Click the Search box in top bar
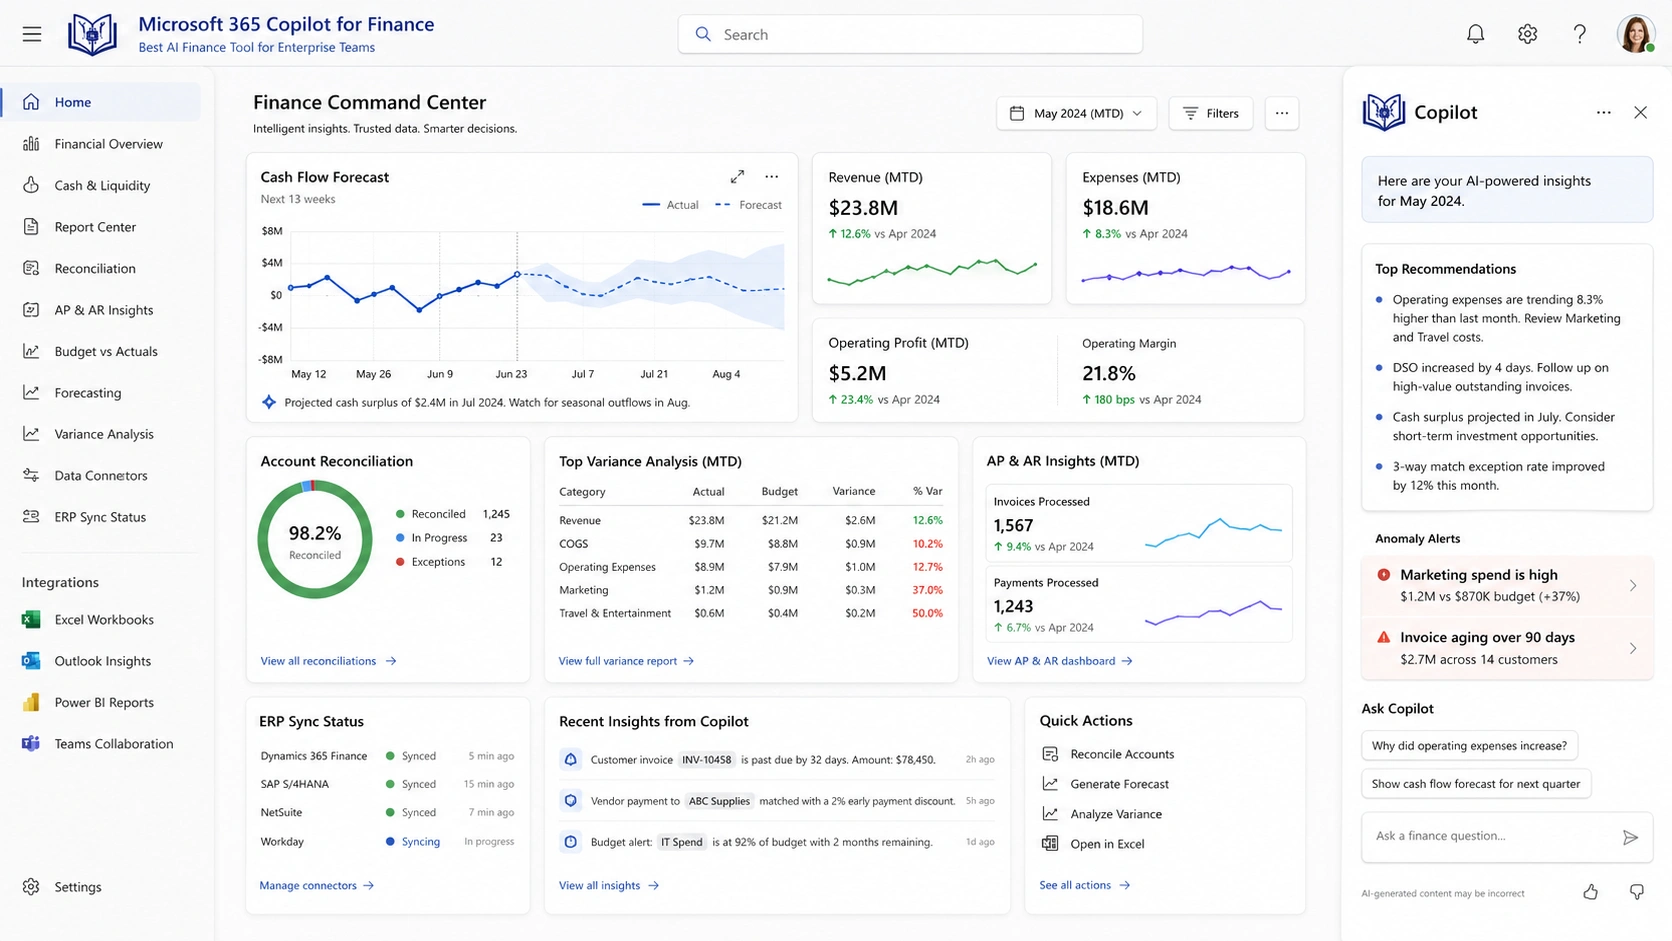Image resolution: width=1672 pixels, height=941 pixels. tap(910, 34)
